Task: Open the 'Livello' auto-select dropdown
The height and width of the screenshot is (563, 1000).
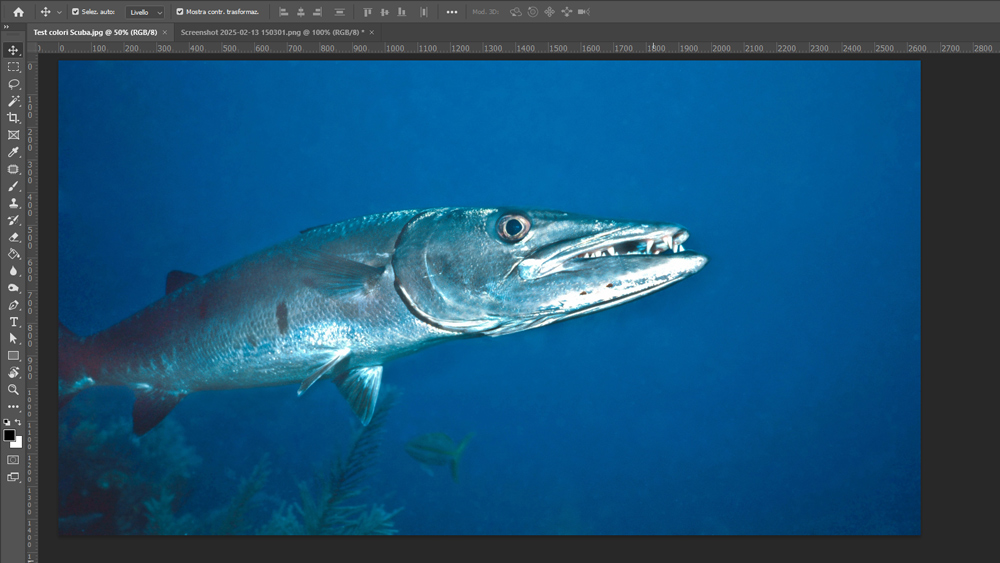Action: pyautogui.click(x=145, y=12)
